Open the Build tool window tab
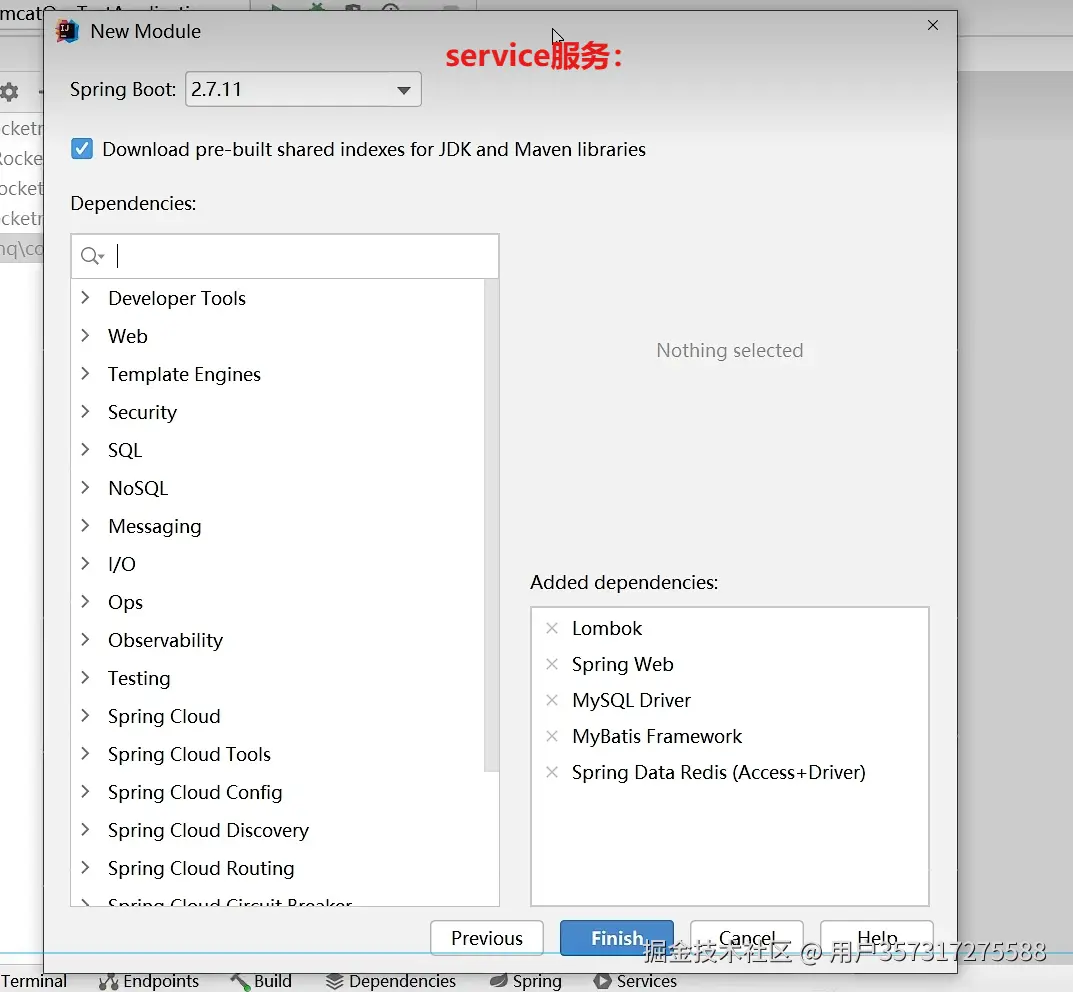This screenshot has height=992, width=1073. [x=261, y=981]
